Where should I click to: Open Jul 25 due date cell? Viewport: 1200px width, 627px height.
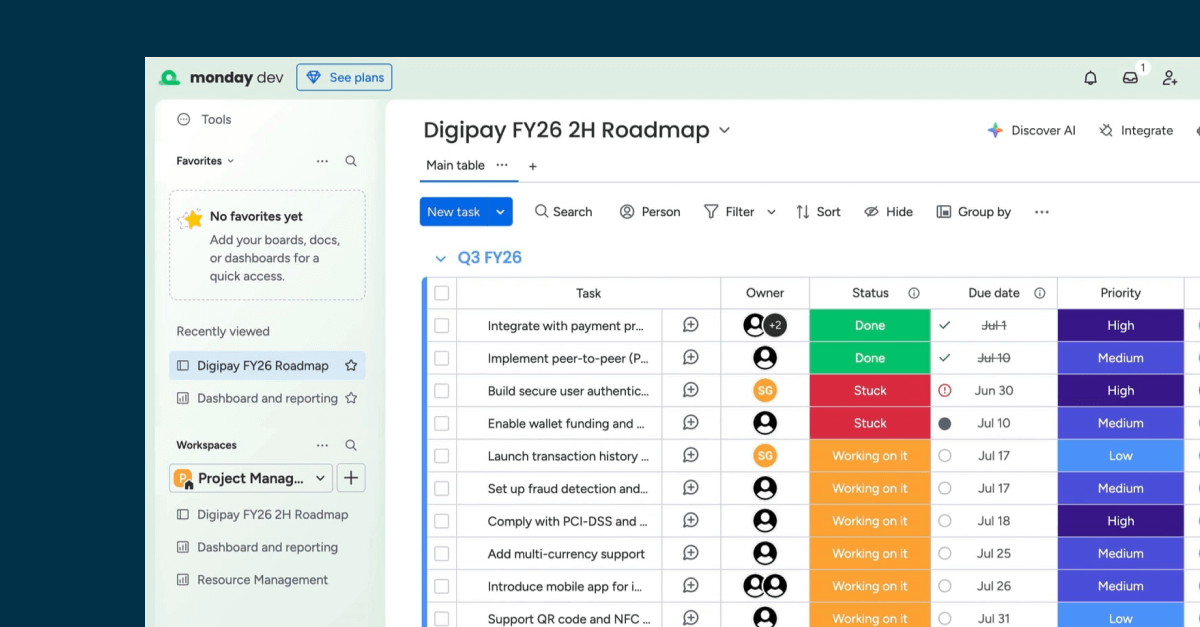[994, 554]
